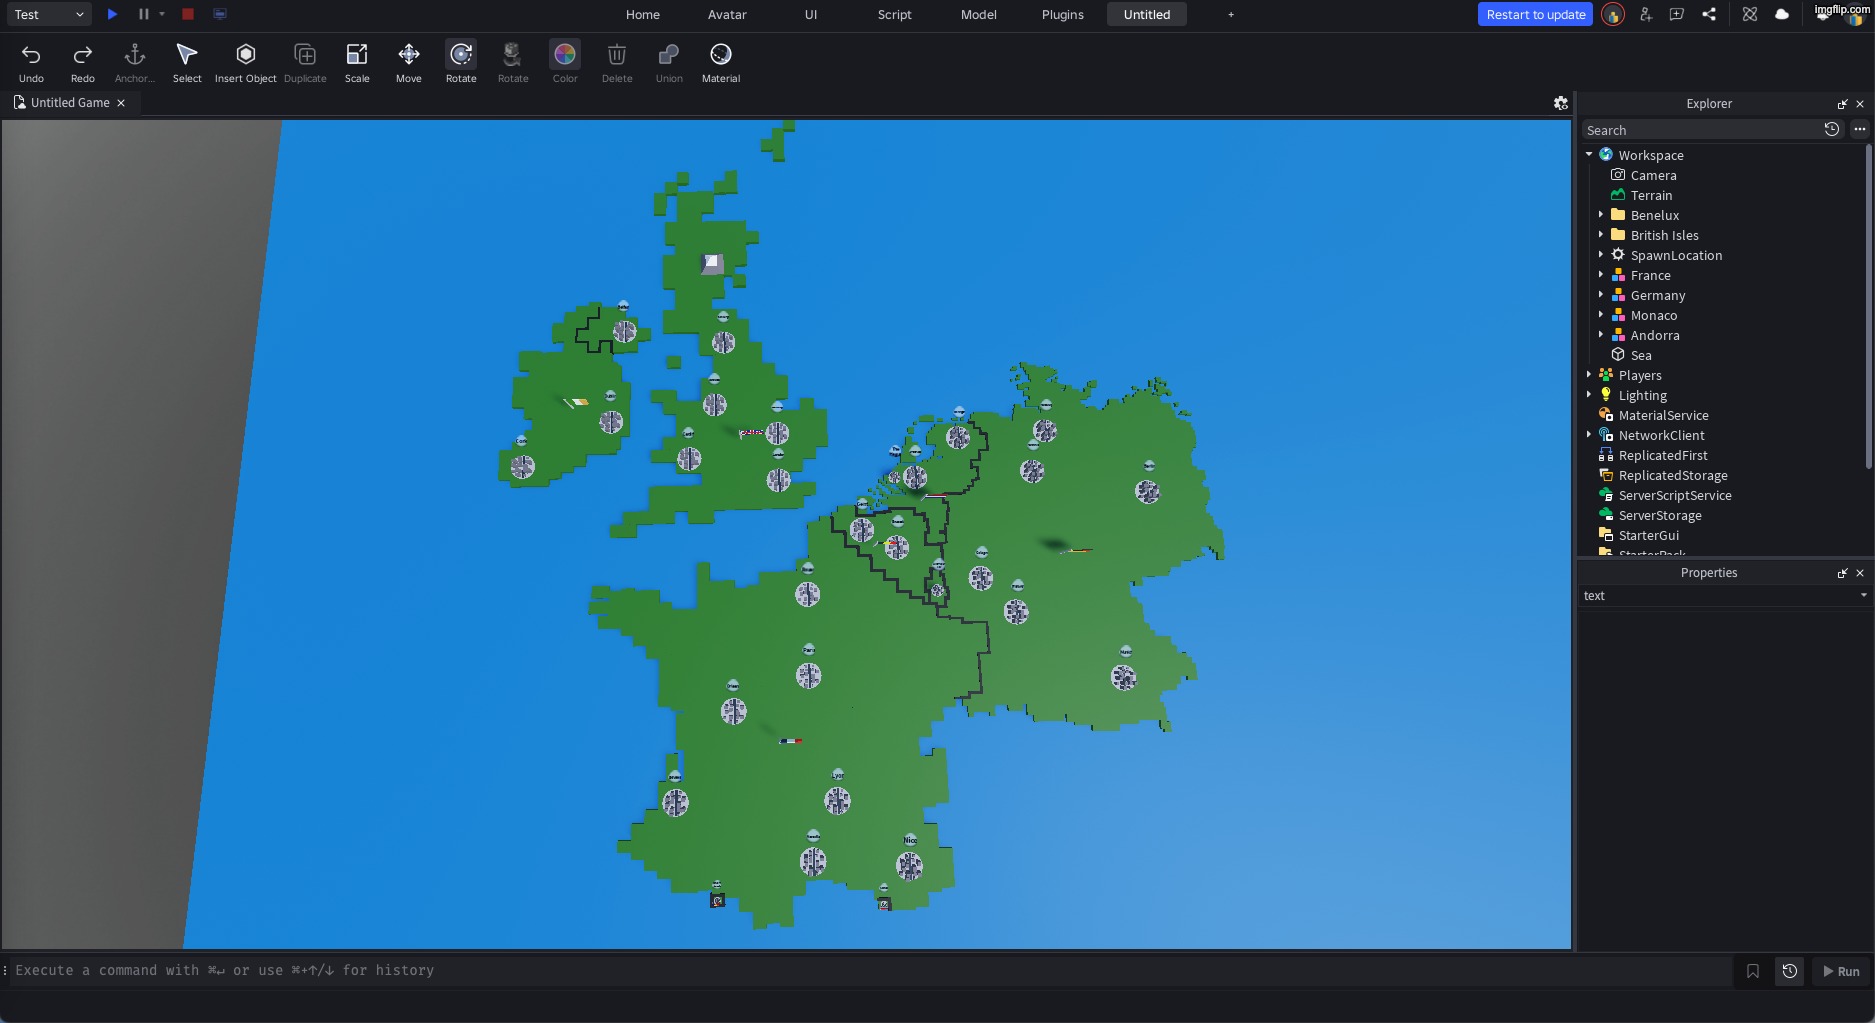Add a new toolbar tab with plus

point(1231,14)
